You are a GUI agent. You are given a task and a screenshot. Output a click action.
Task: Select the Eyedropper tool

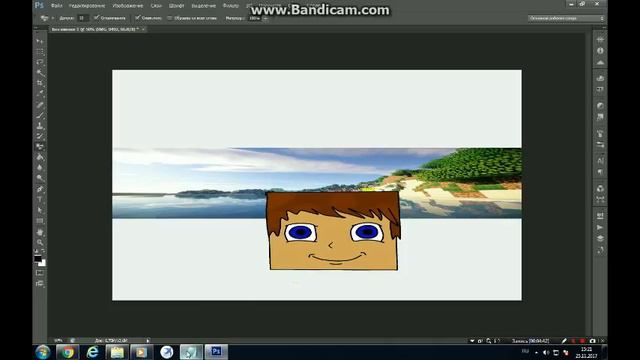coord(40,93)
